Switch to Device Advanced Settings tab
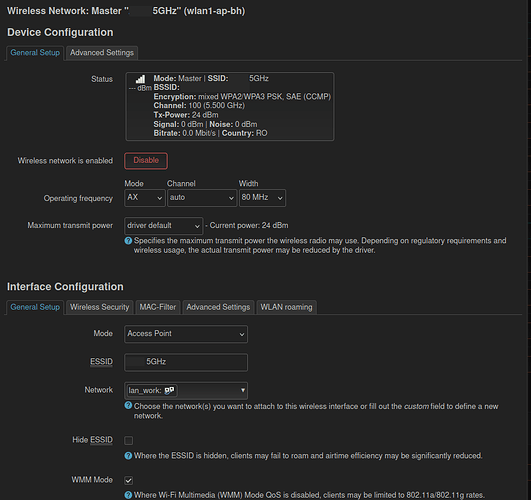This screenshot has width=531, height=500. 102,53
